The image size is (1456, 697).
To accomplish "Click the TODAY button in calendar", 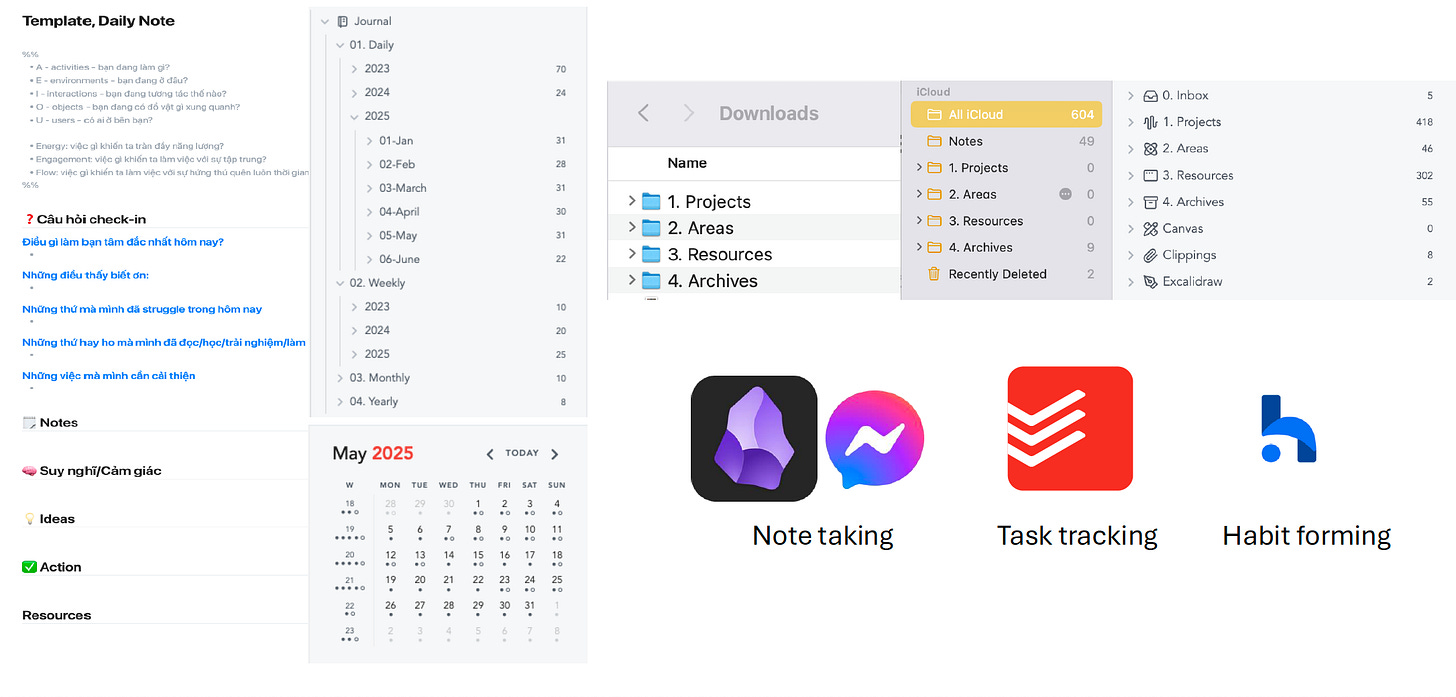I will click(522, 453).
